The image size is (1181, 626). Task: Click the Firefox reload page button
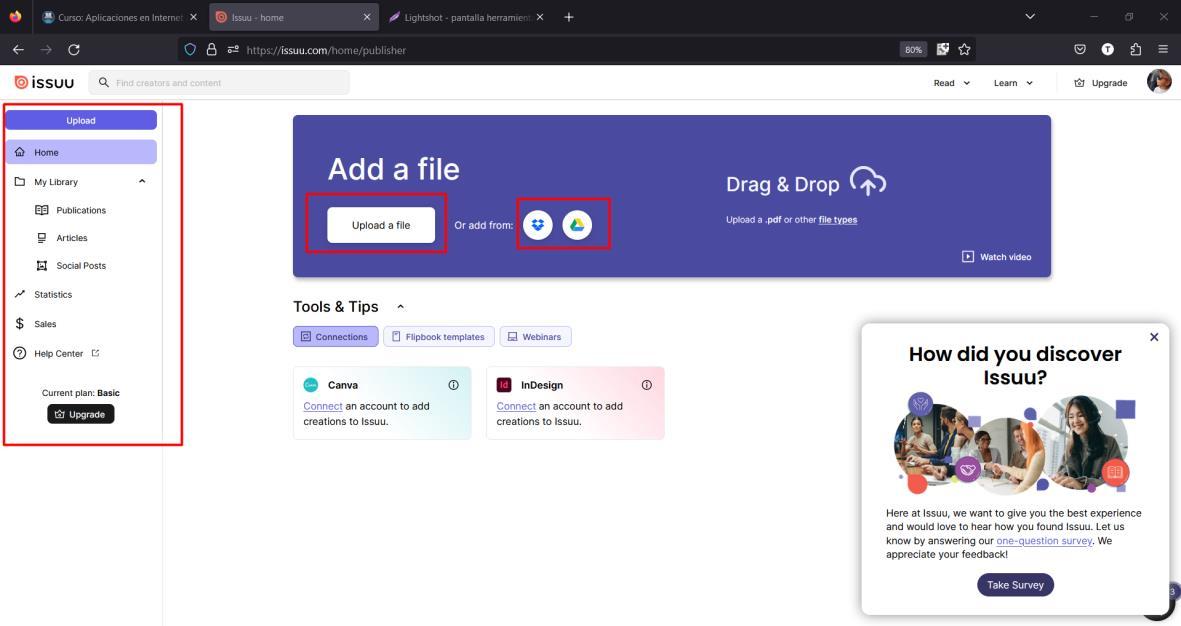click(74, 50)
